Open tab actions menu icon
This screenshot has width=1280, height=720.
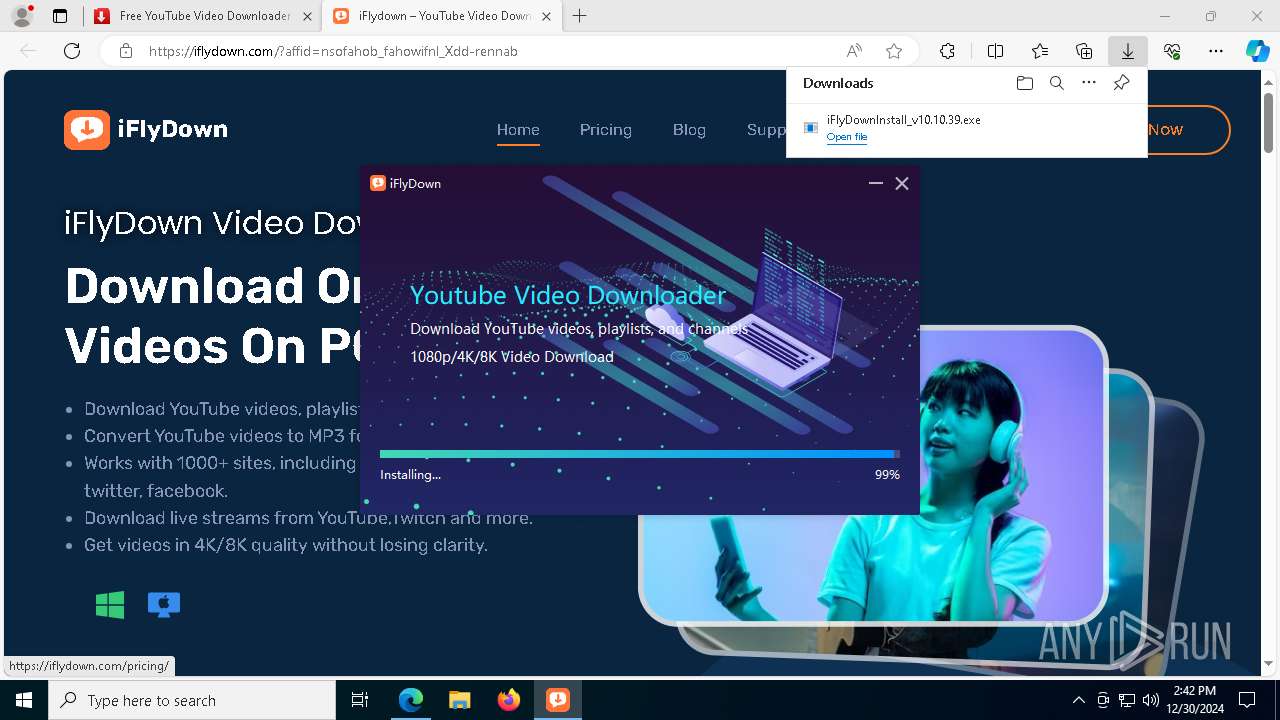tap(59, 16)
